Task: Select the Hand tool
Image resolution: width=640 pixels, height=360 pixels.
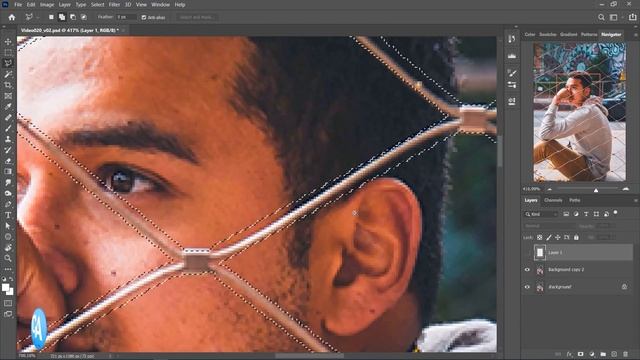Action: pos(8,247)
